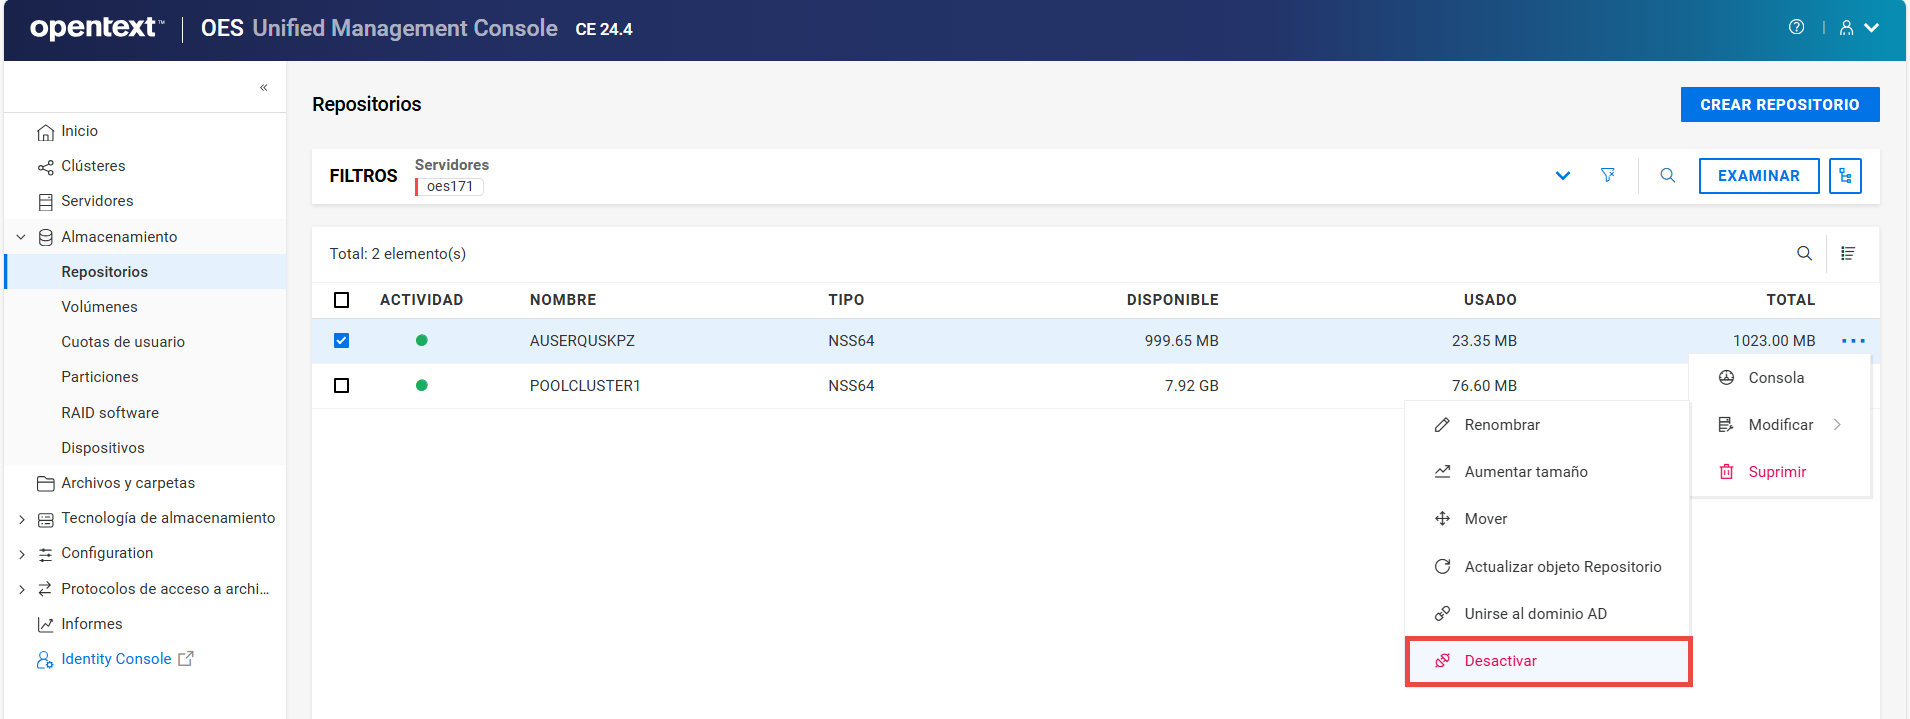Screen dimensions: 1910x719
Task: Click the table search magnifier icon
Action: click(x=1803, y=254)
